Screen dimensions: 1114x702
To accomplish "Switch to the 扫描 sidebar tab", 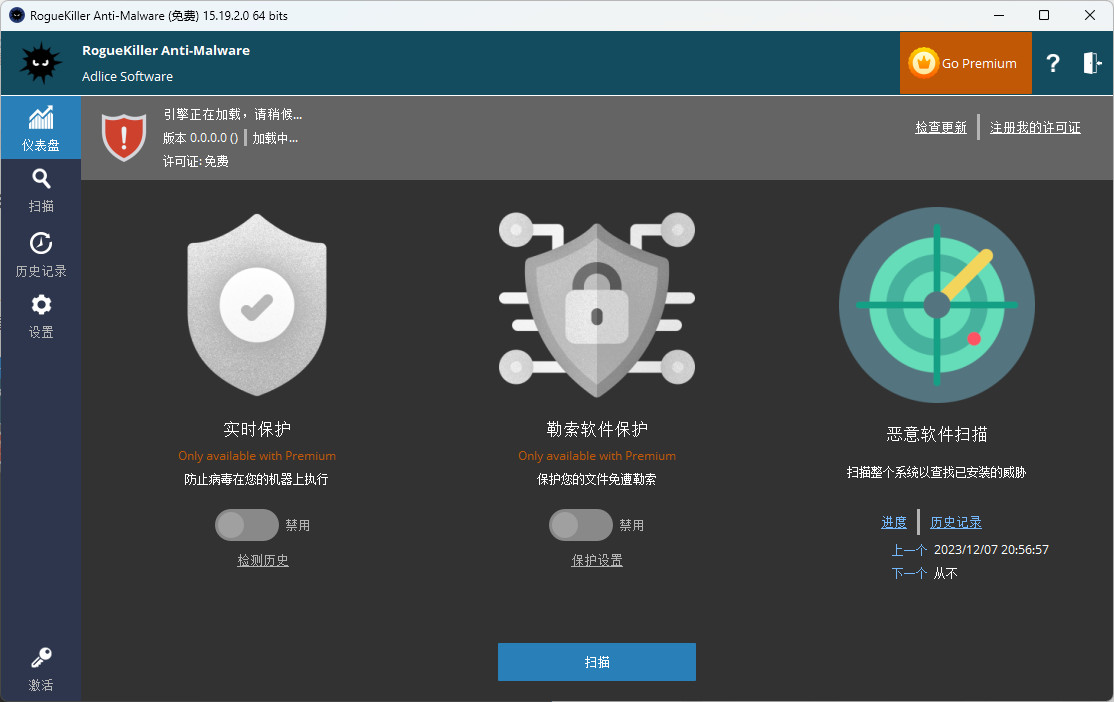I will point(40,190).
